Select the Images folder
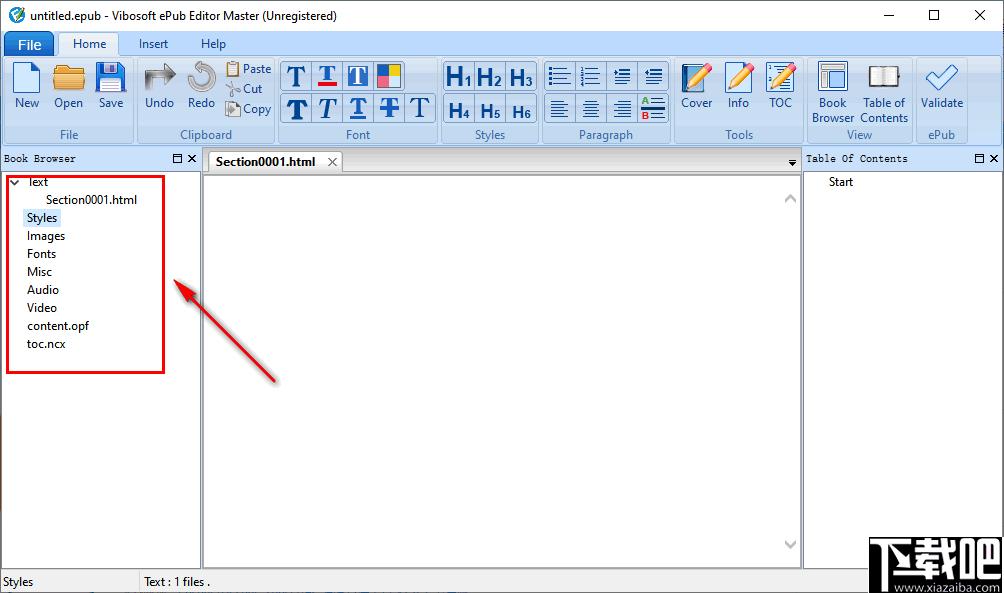 coord(45,236)
